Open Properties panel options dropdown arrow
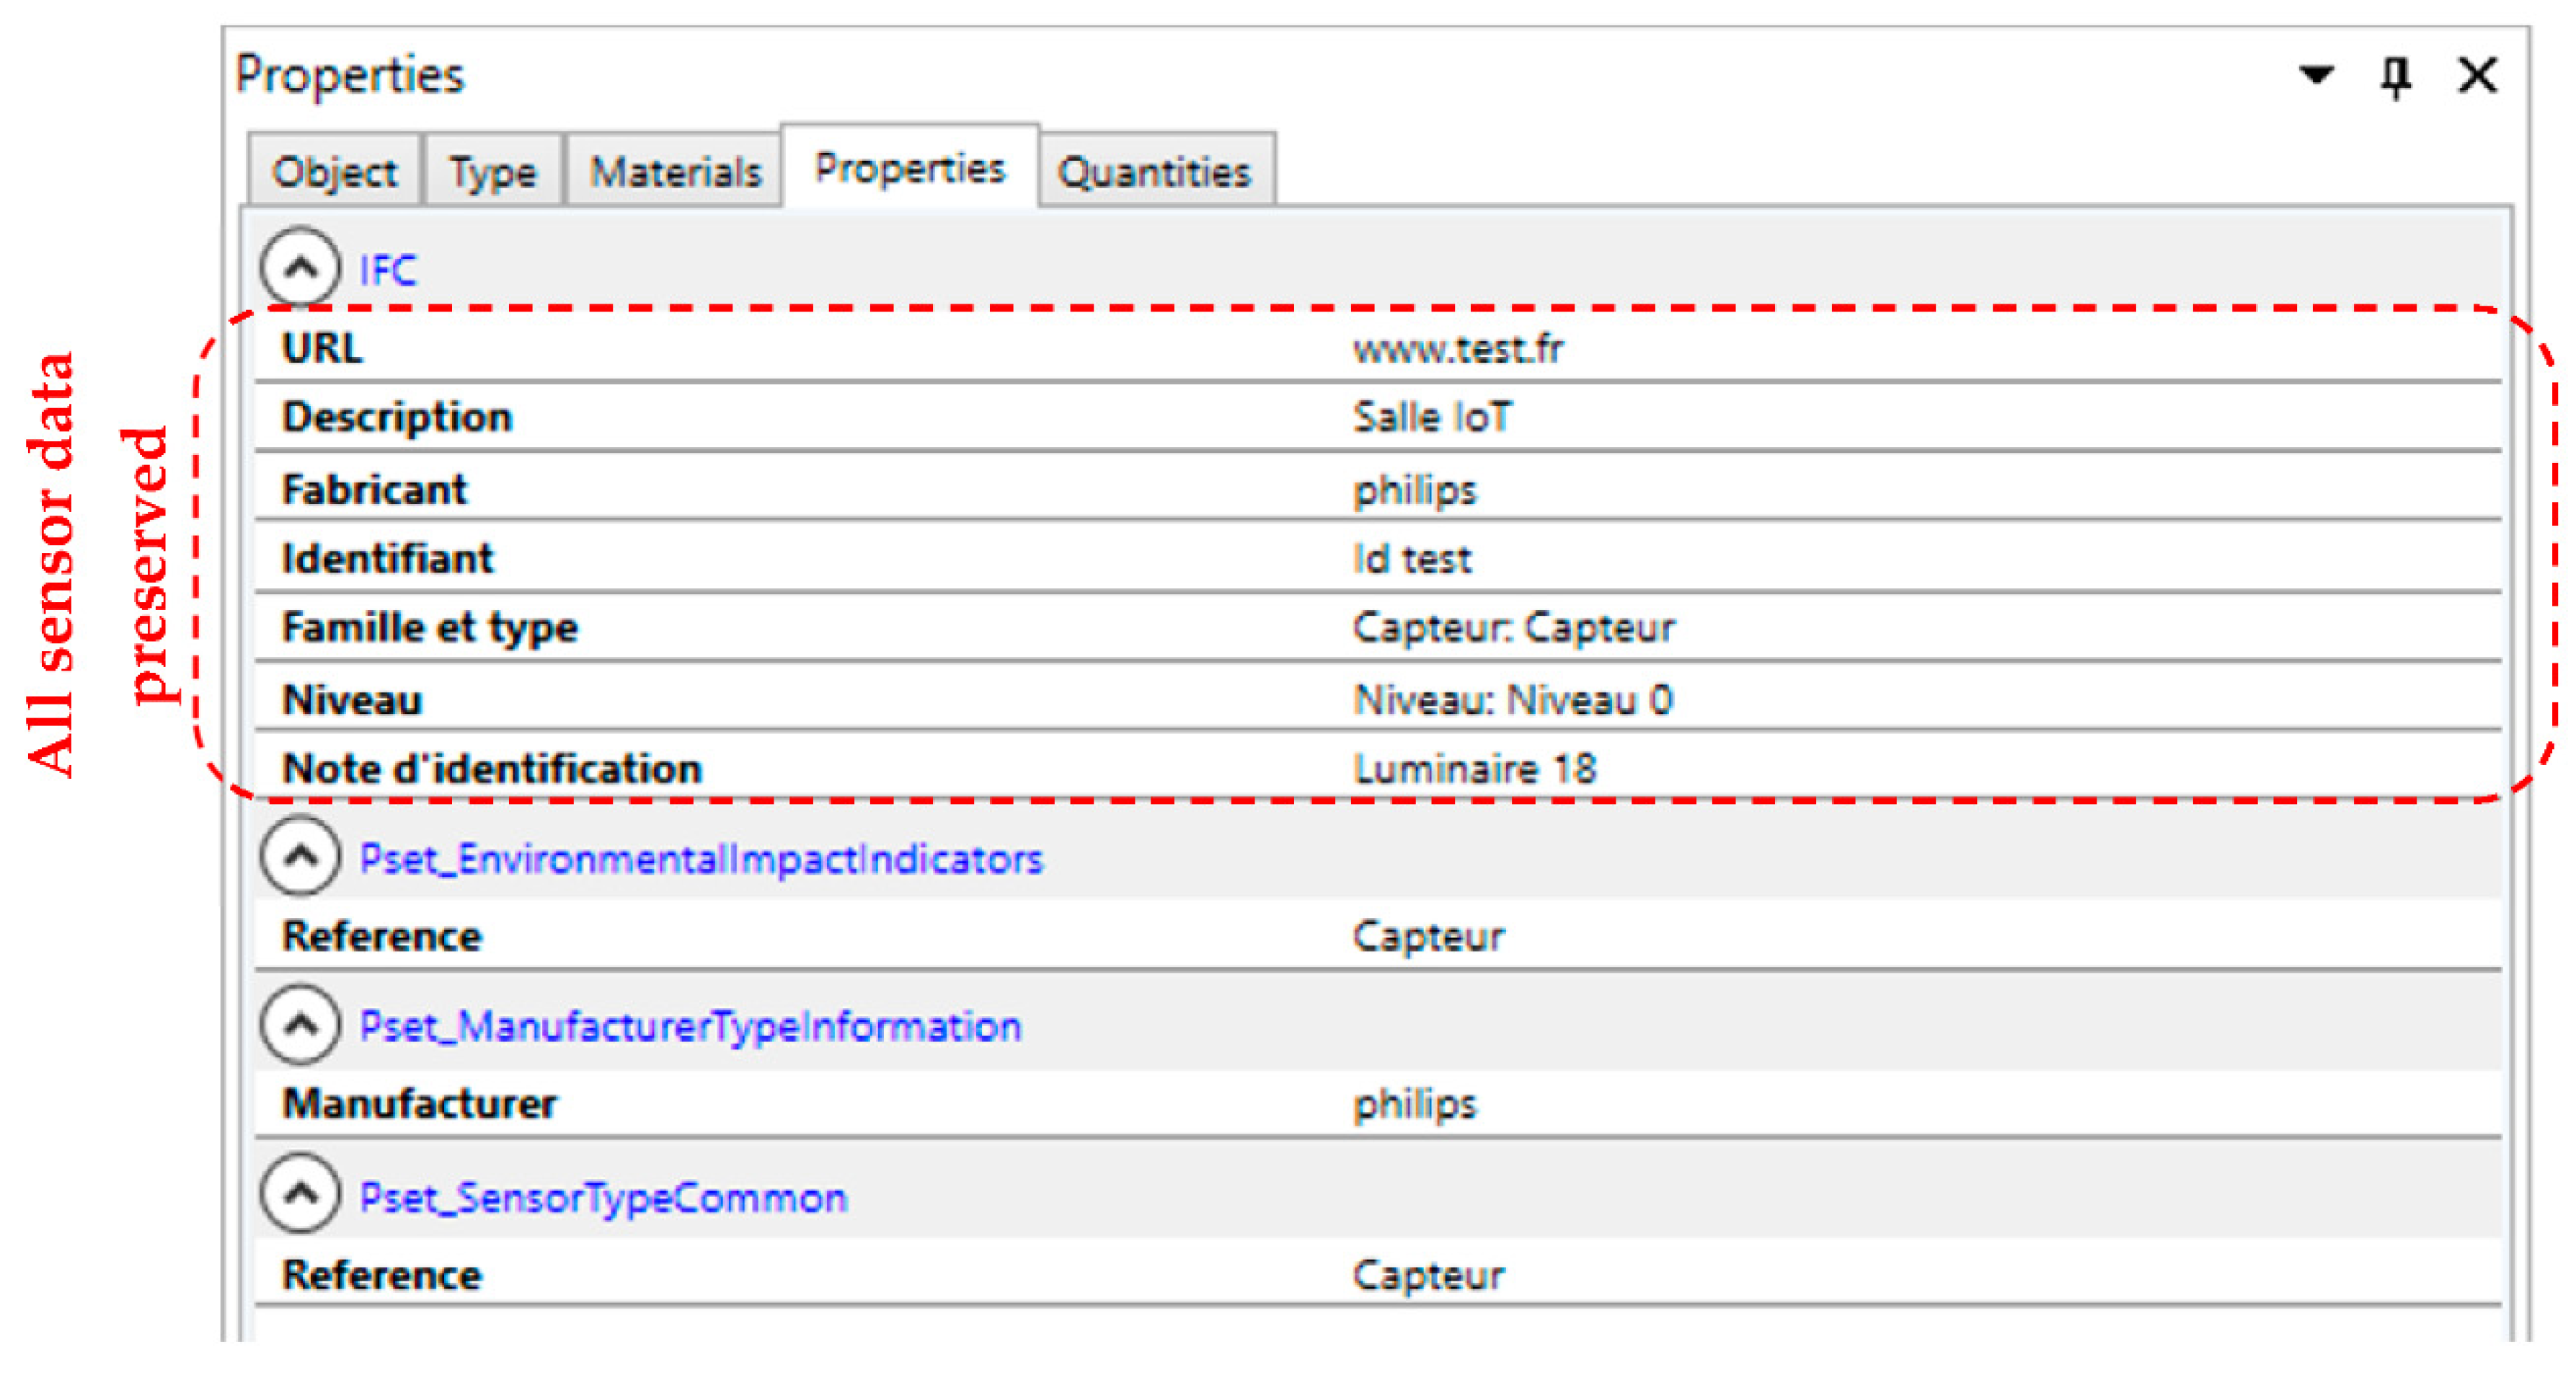This screenshot has height=1378, width=2576. pyautogui.click(x=2316, y=74)
